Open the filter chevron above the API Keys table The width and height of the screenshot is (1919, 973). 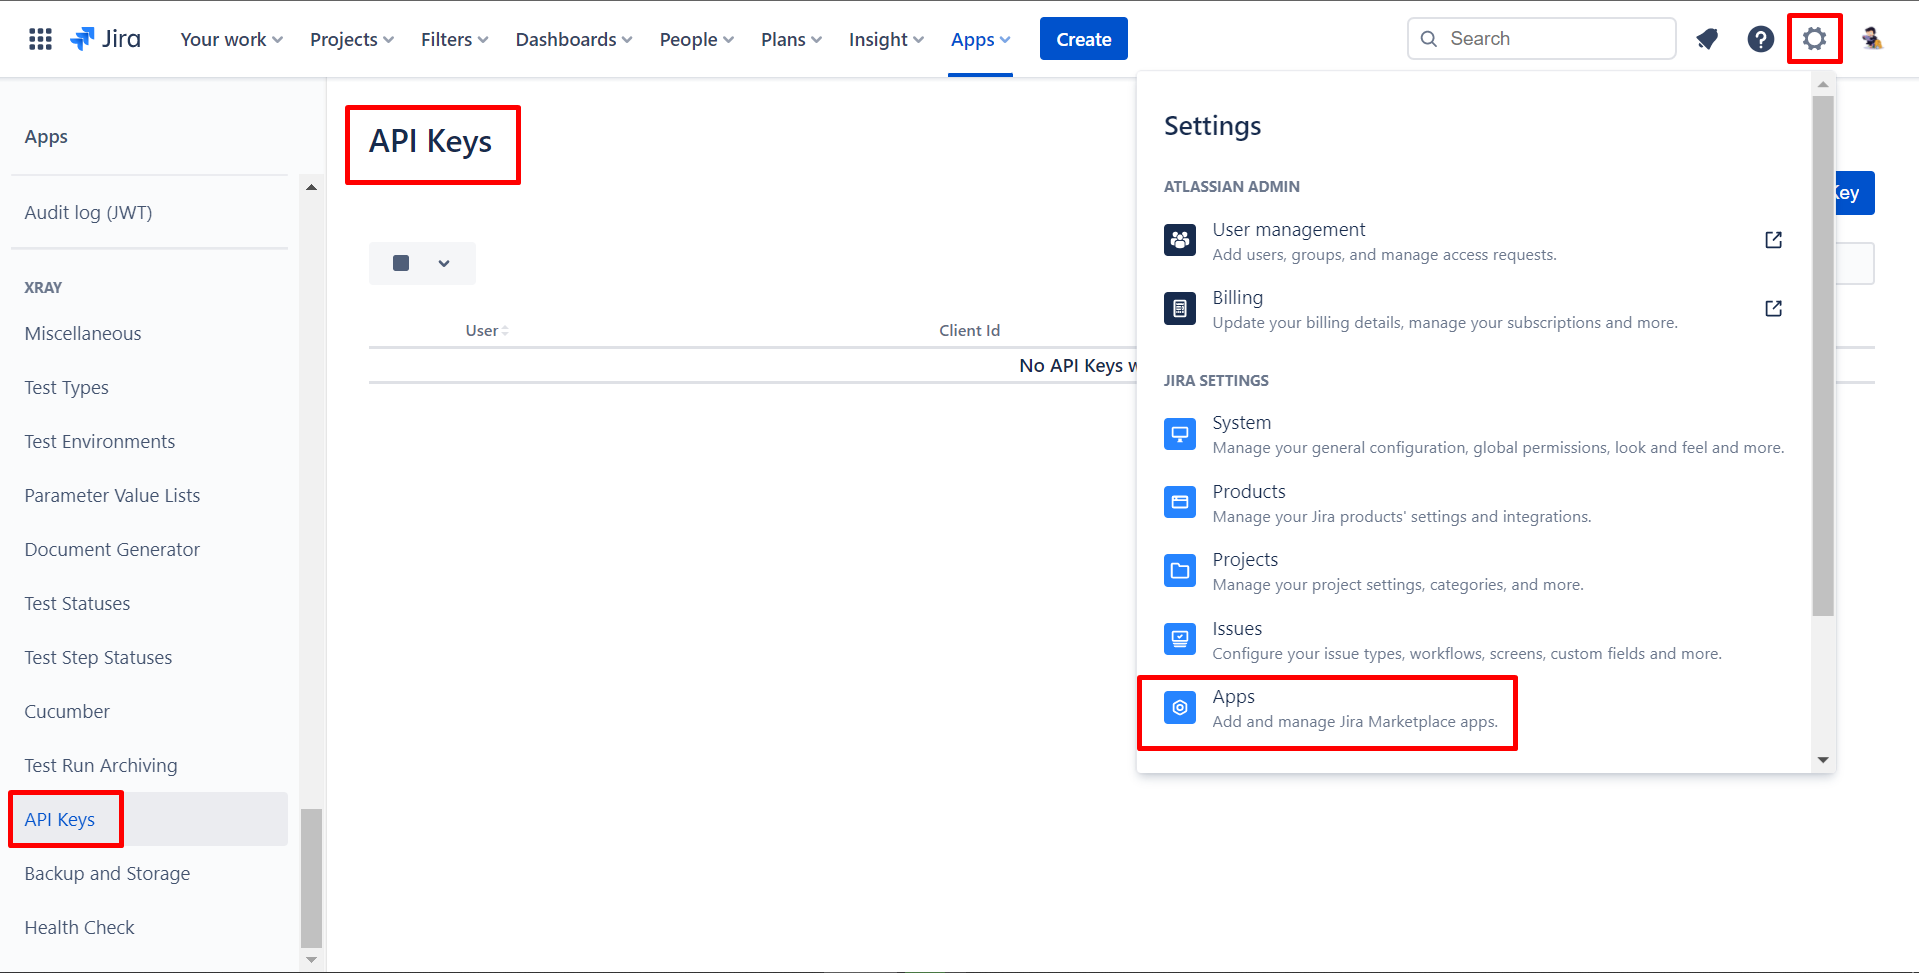pos(442,263)
